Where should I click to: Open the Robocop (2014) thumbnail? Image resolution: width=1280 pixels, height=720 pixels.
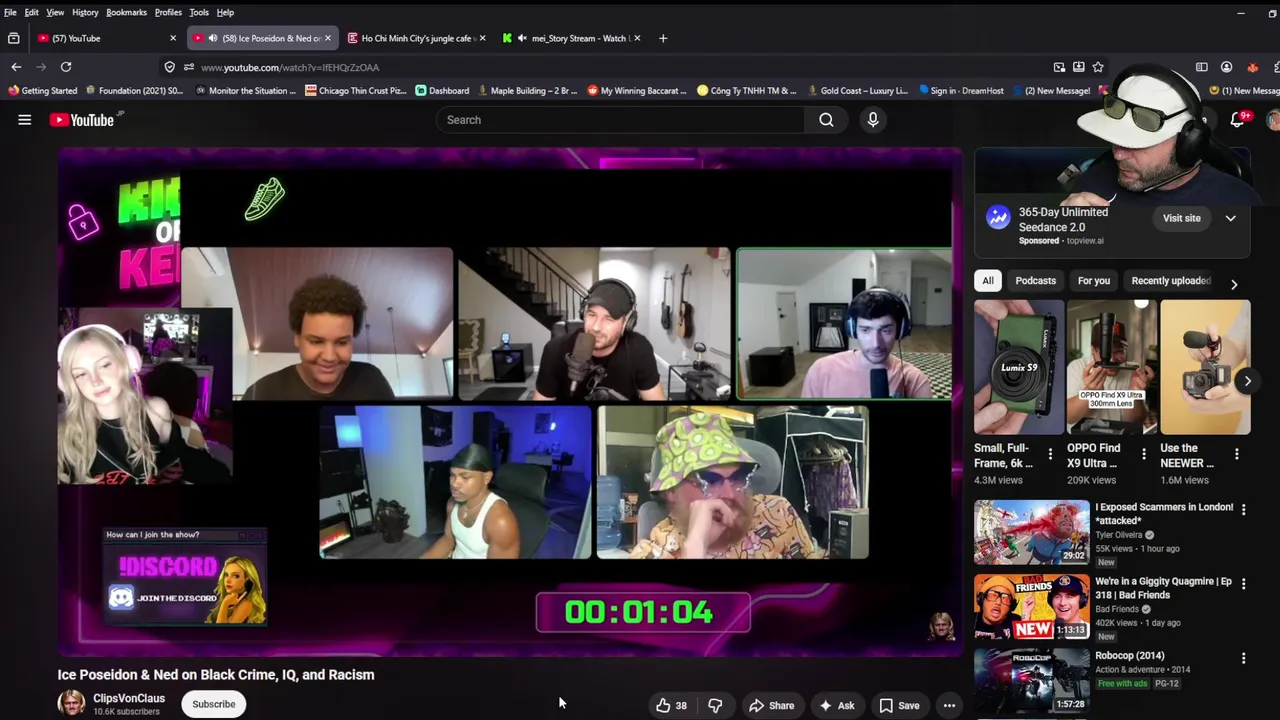1032,681
